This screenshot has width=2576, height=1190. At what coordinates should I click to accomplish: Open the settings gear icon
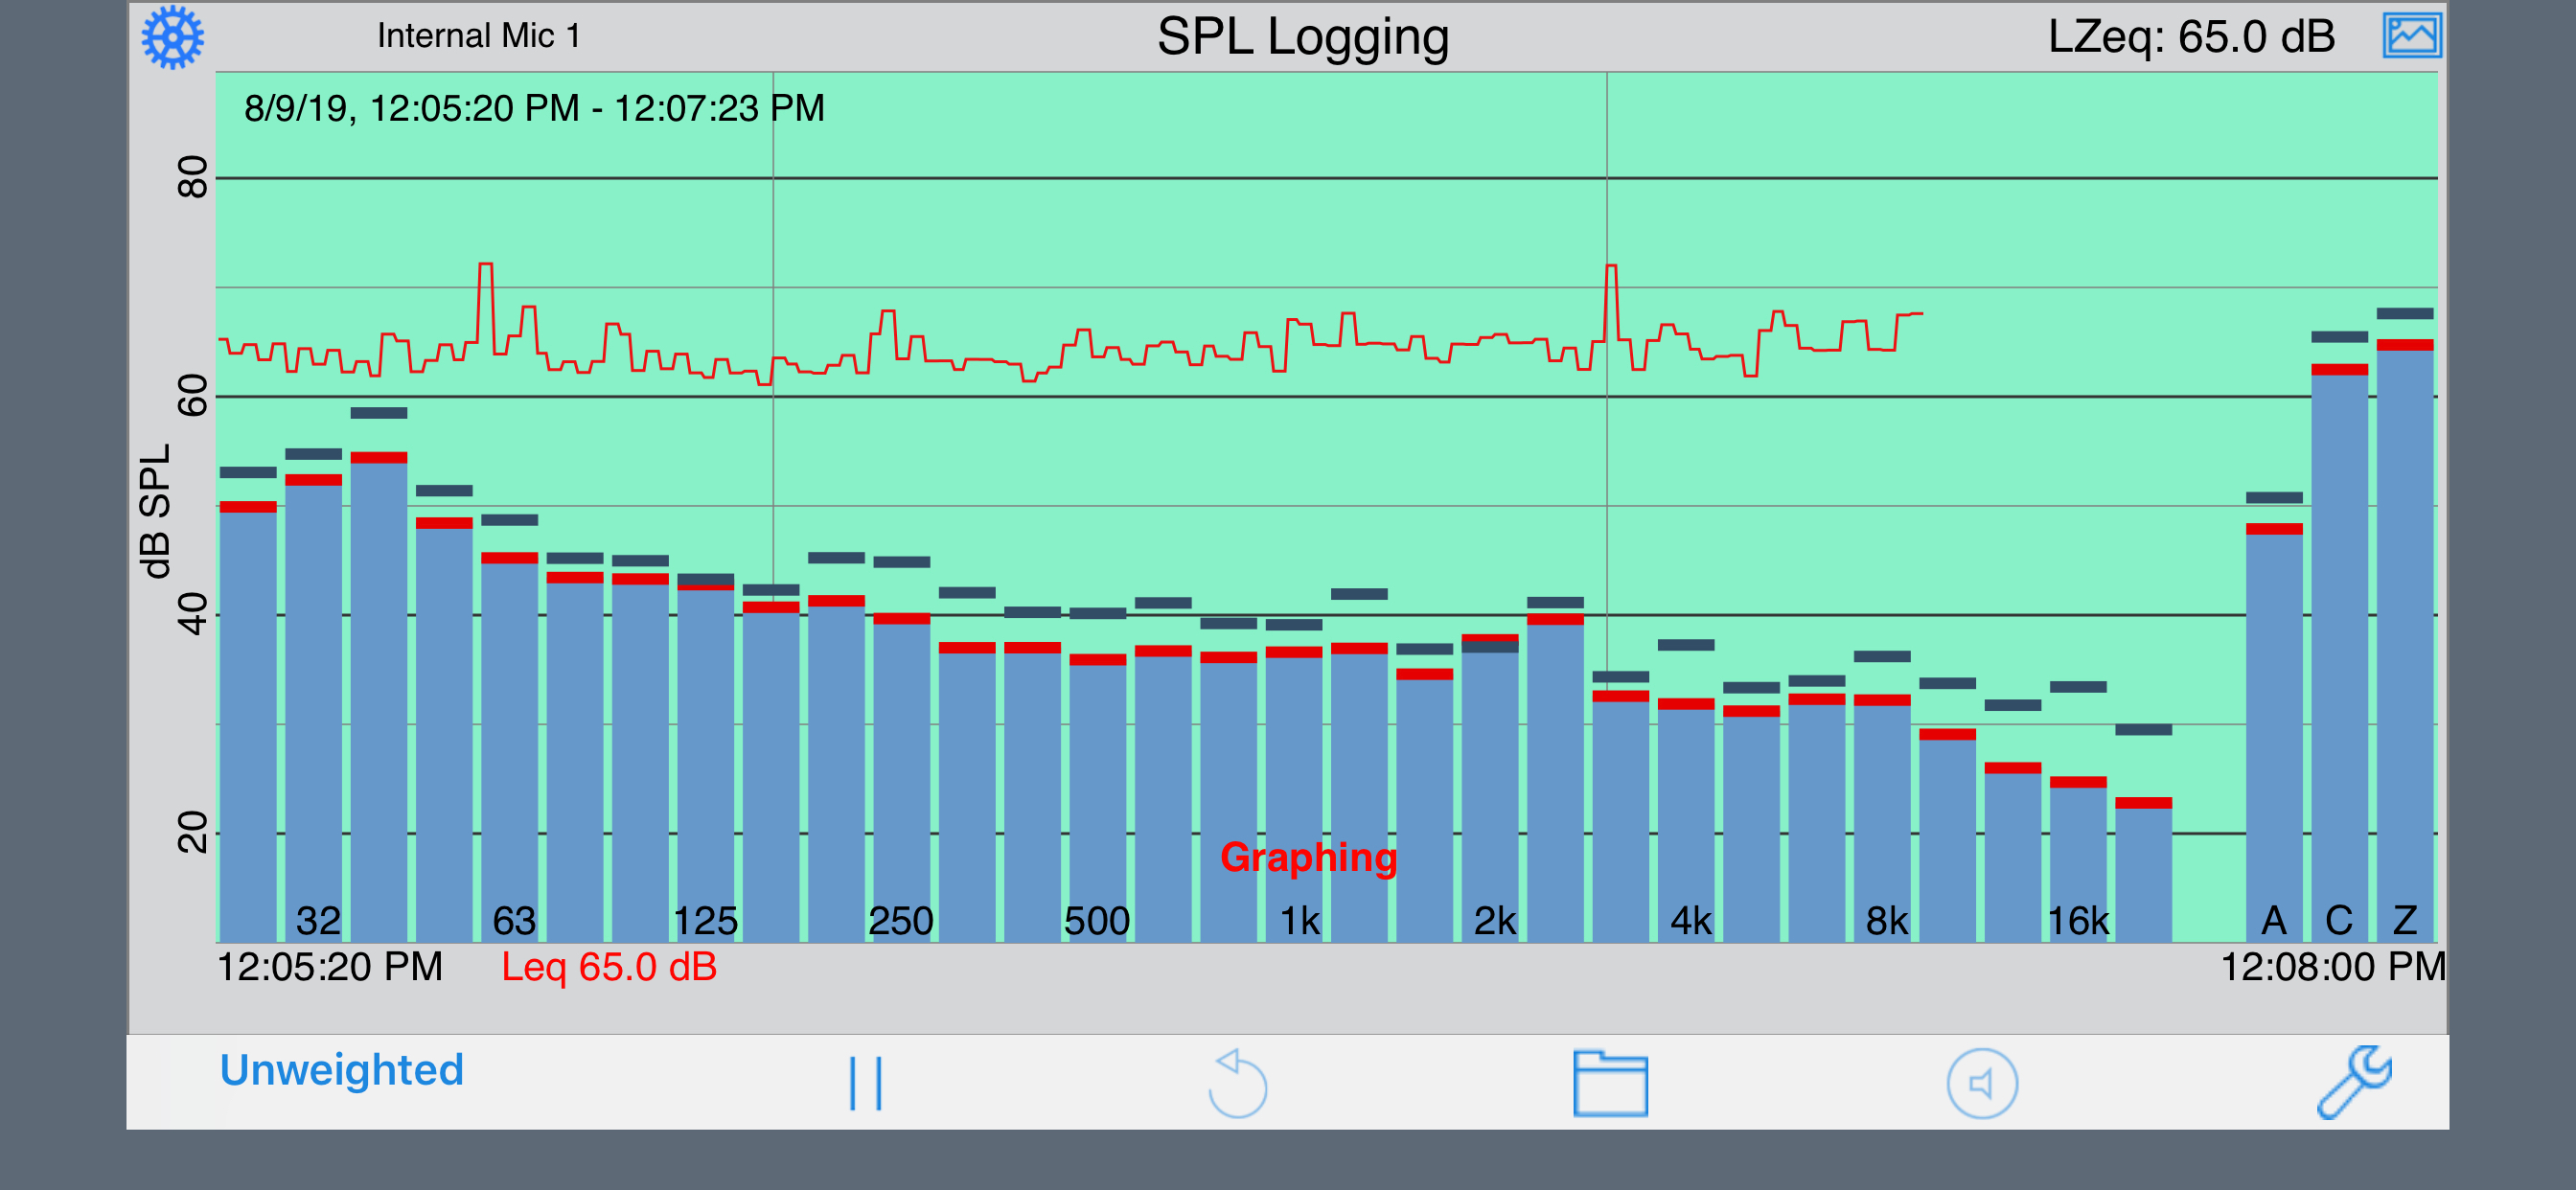[x=172, y=37]
